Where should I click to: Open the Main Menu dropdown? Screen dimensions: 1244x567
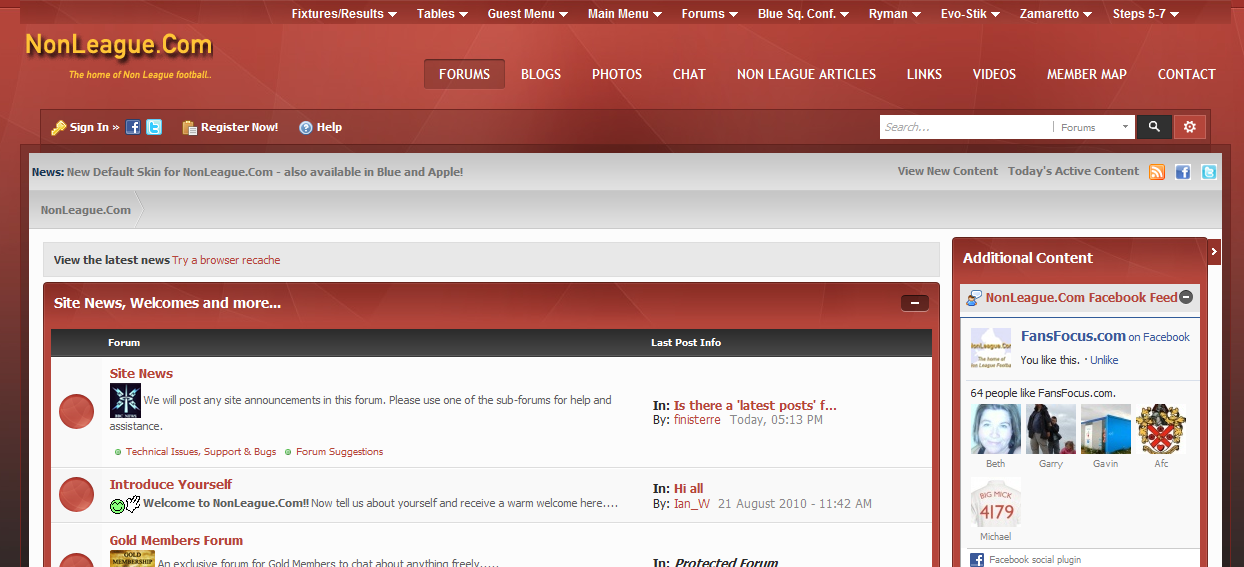coord(625,14)
